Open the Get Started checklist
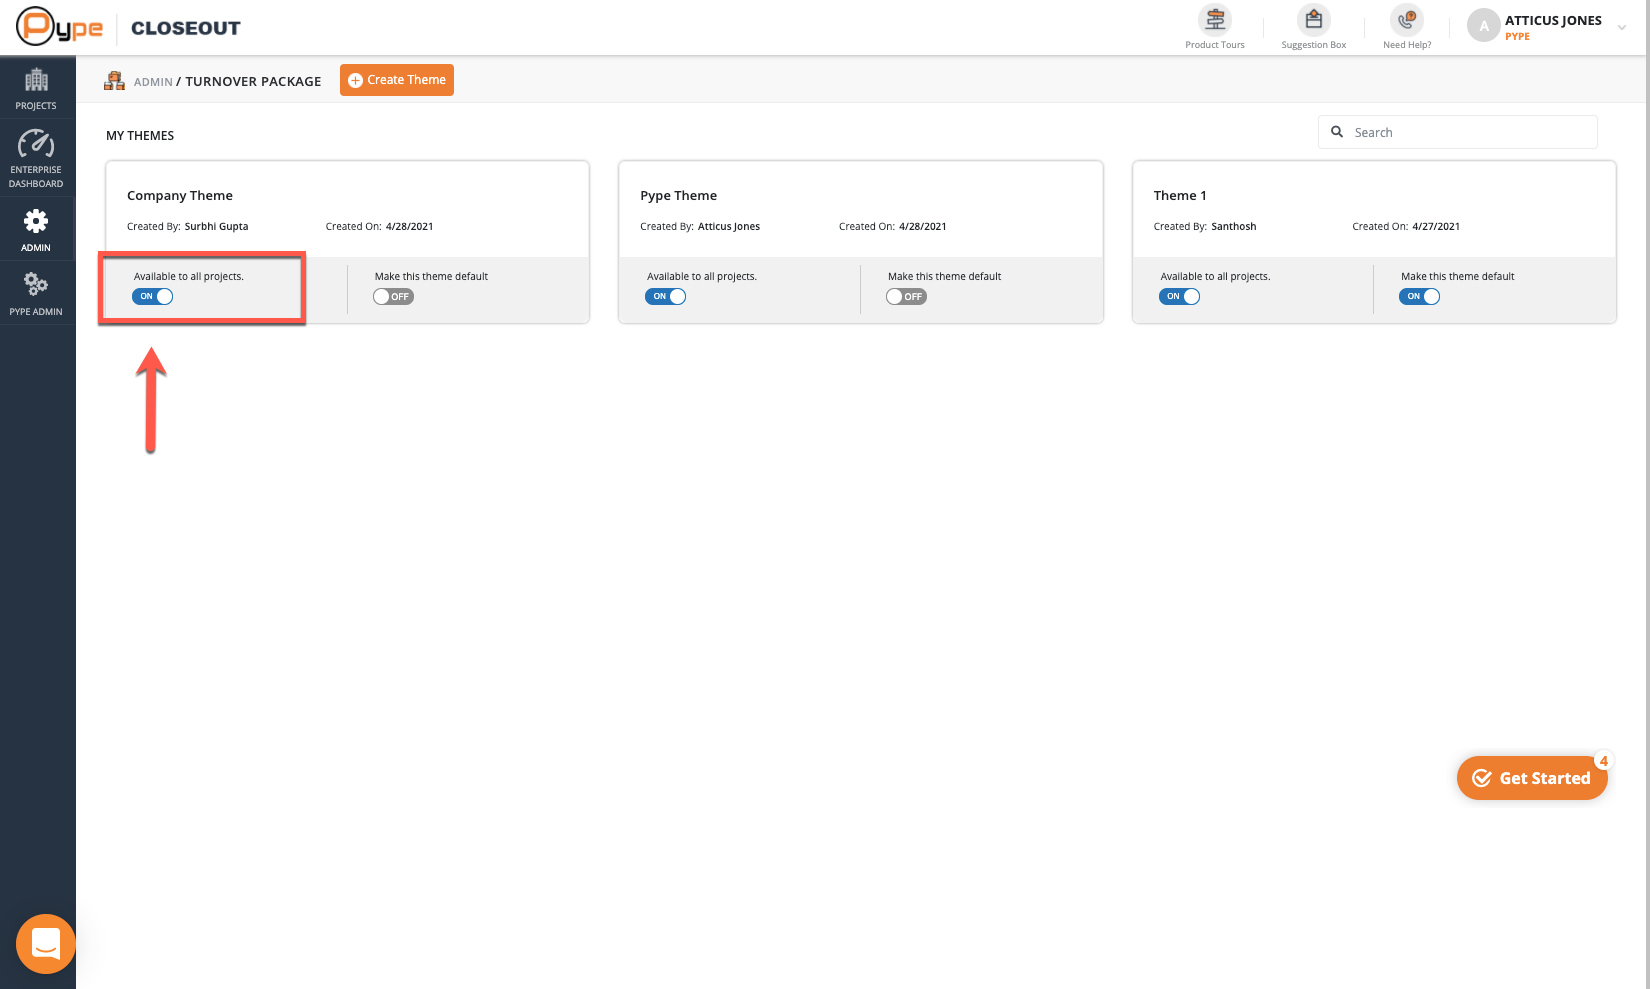This screenshot has height=989, width=1650. coord(1532,778)
